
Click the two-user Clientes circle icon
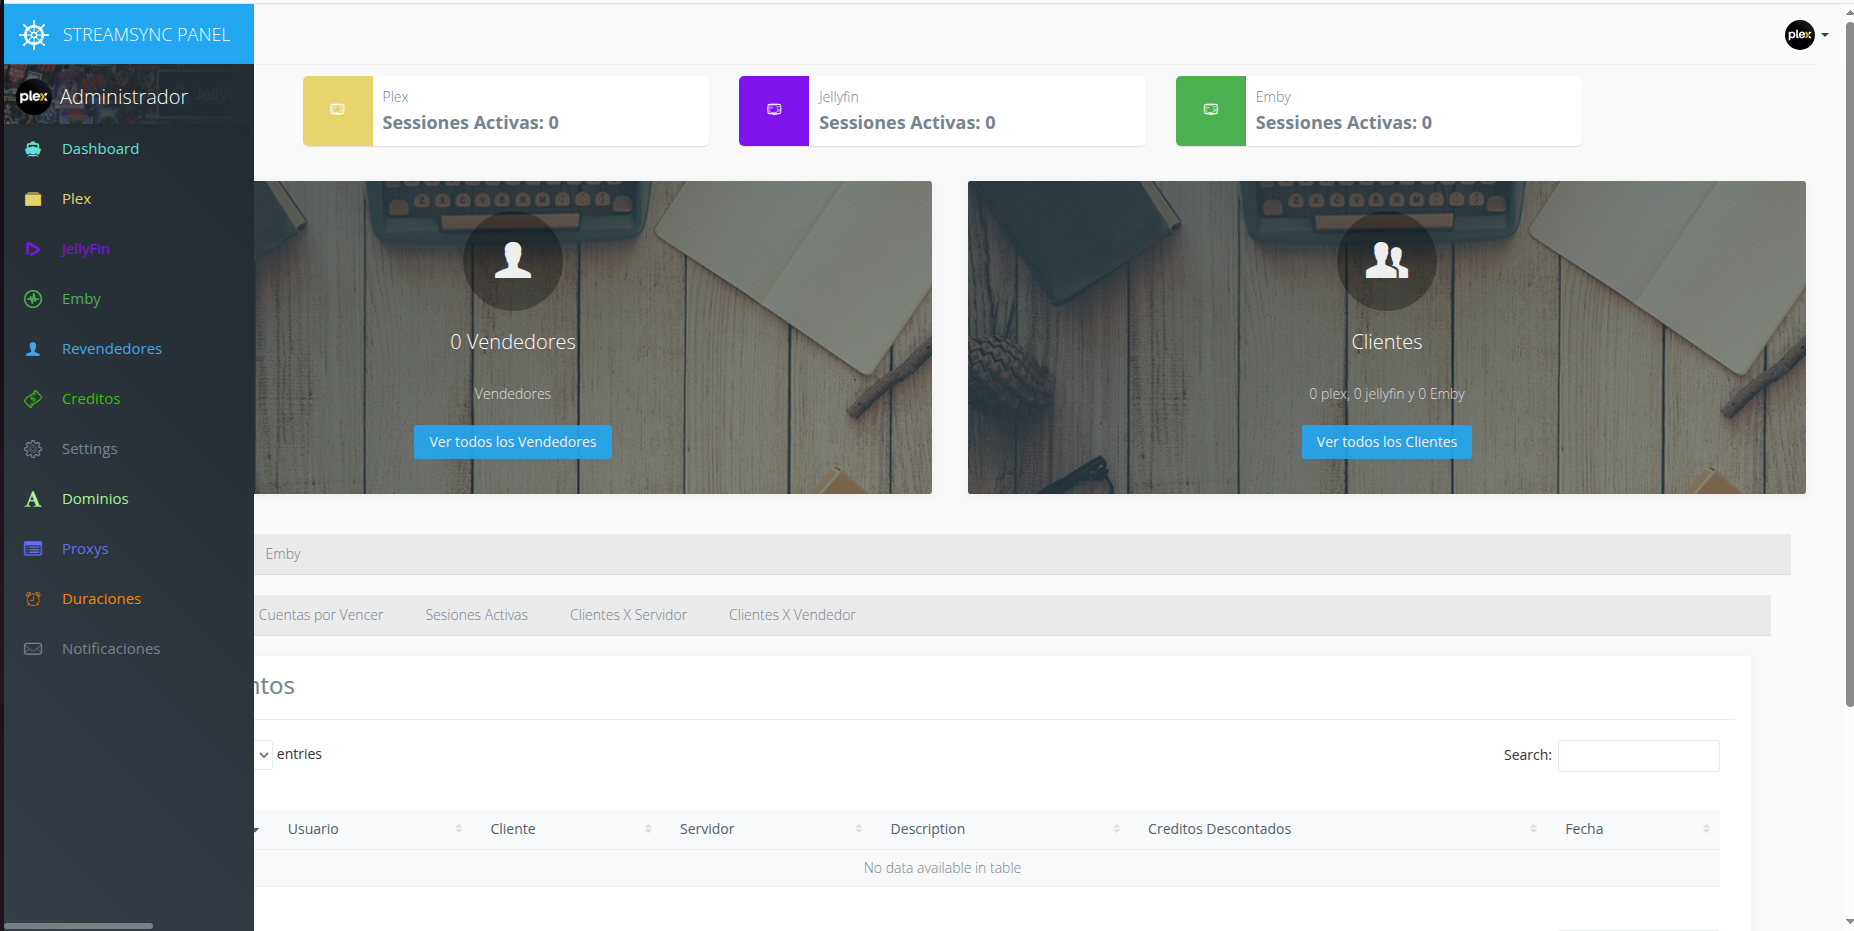tap(1387, 260)
